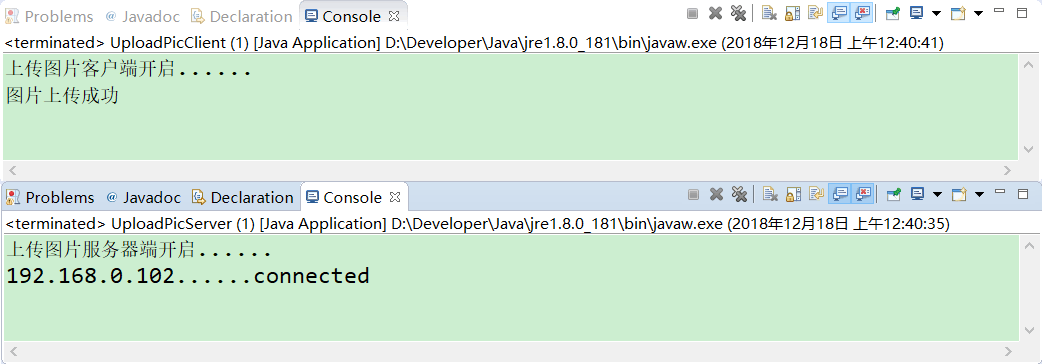Toggle show console on error output in bottom panel
The width and height of the screenshot is (1042, 364).
click(x=863, y=194)
